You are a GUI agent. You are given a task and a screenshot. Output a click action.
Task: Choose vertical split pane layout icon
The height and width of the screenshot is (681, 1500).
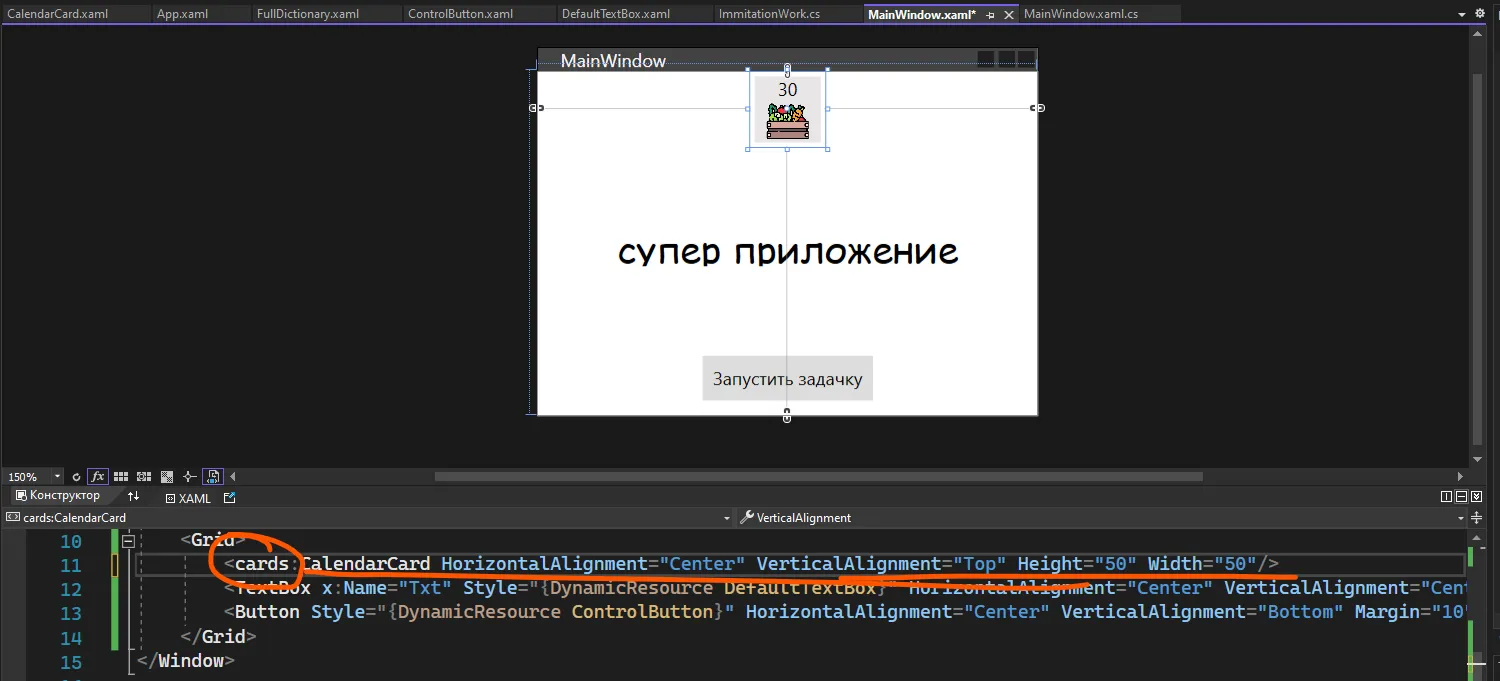coord(1446,497)
